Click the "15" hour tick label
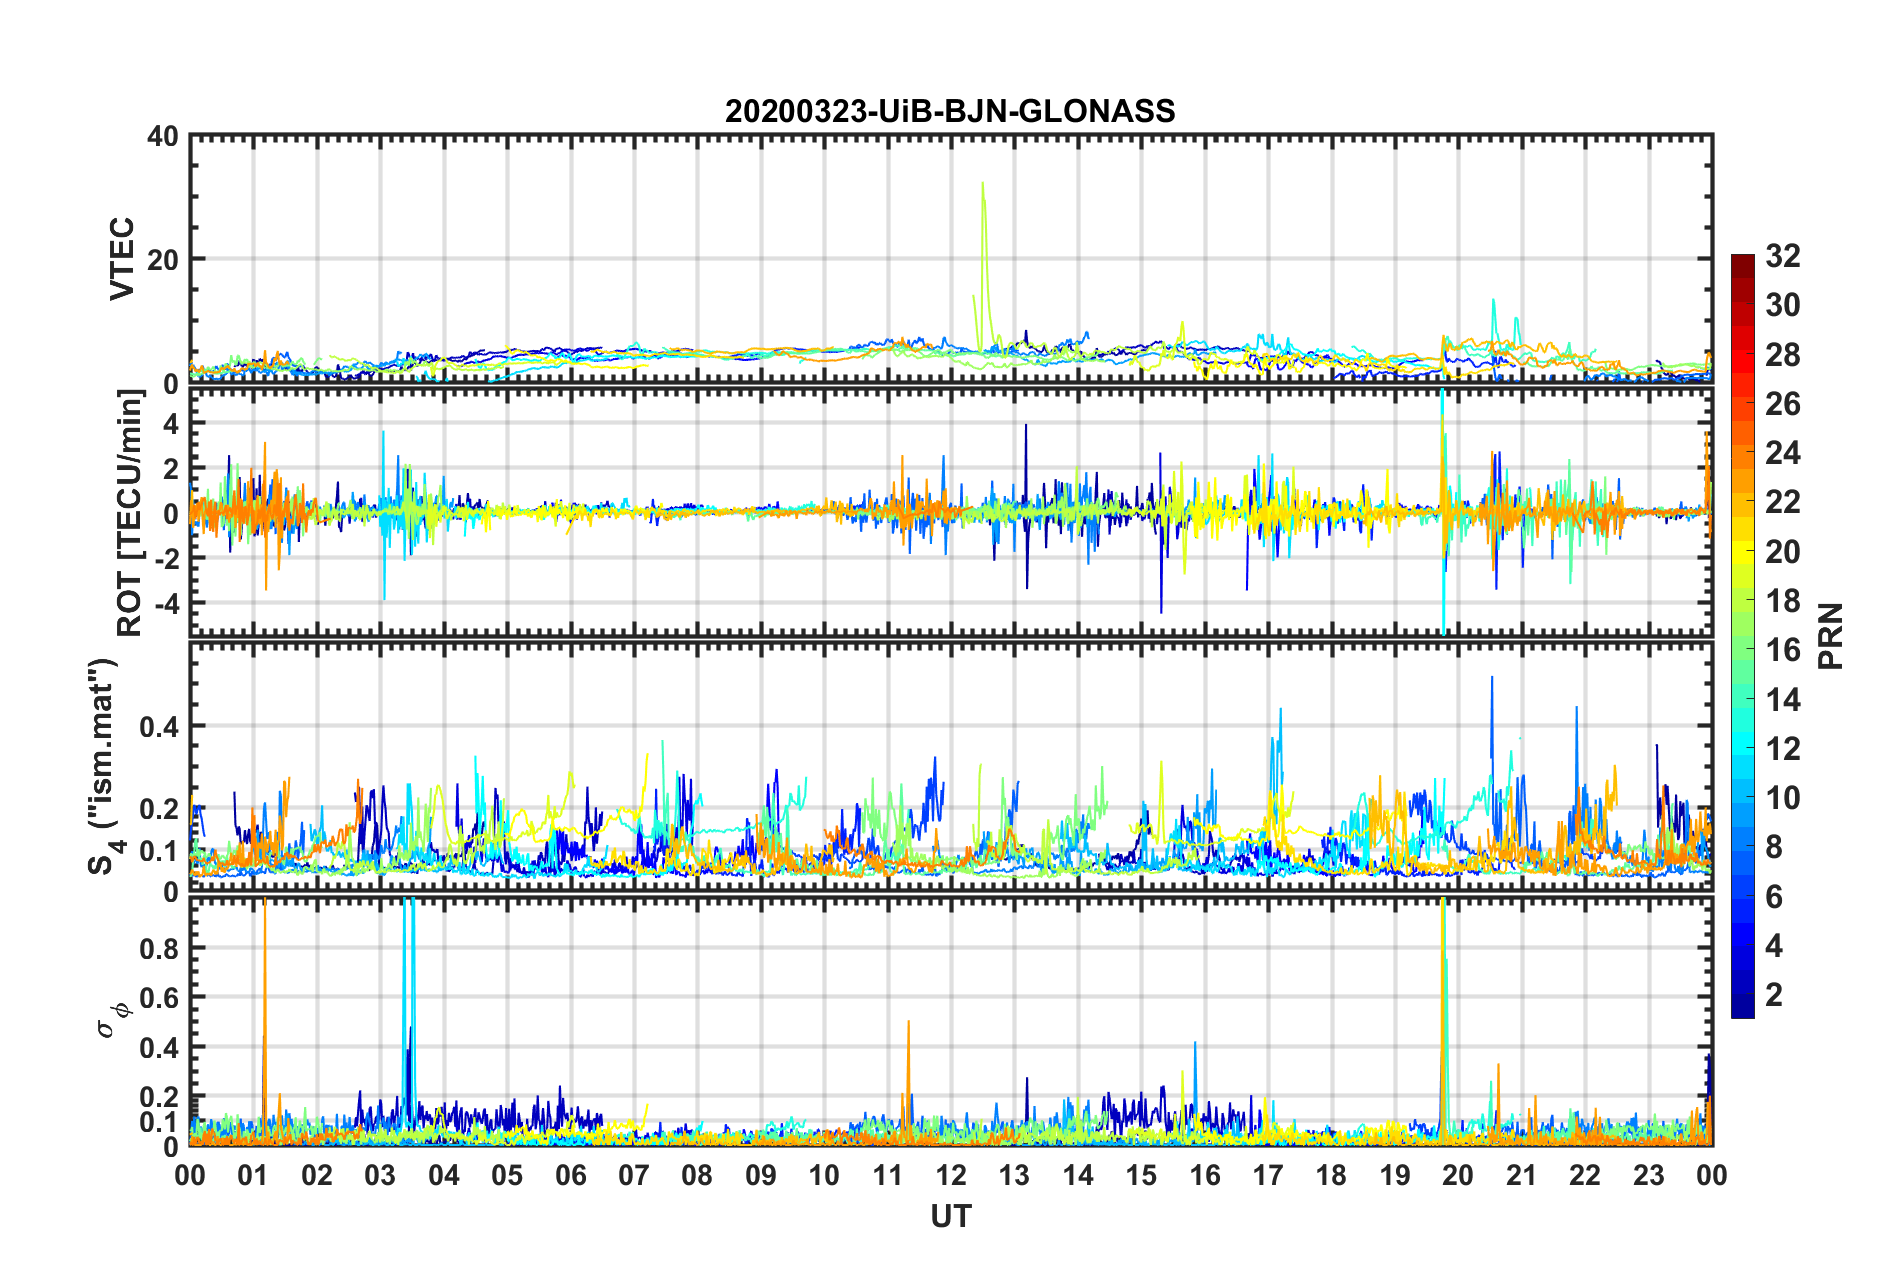The height and width of the screenshot is (1272, 1902). click(1141, 1175)
